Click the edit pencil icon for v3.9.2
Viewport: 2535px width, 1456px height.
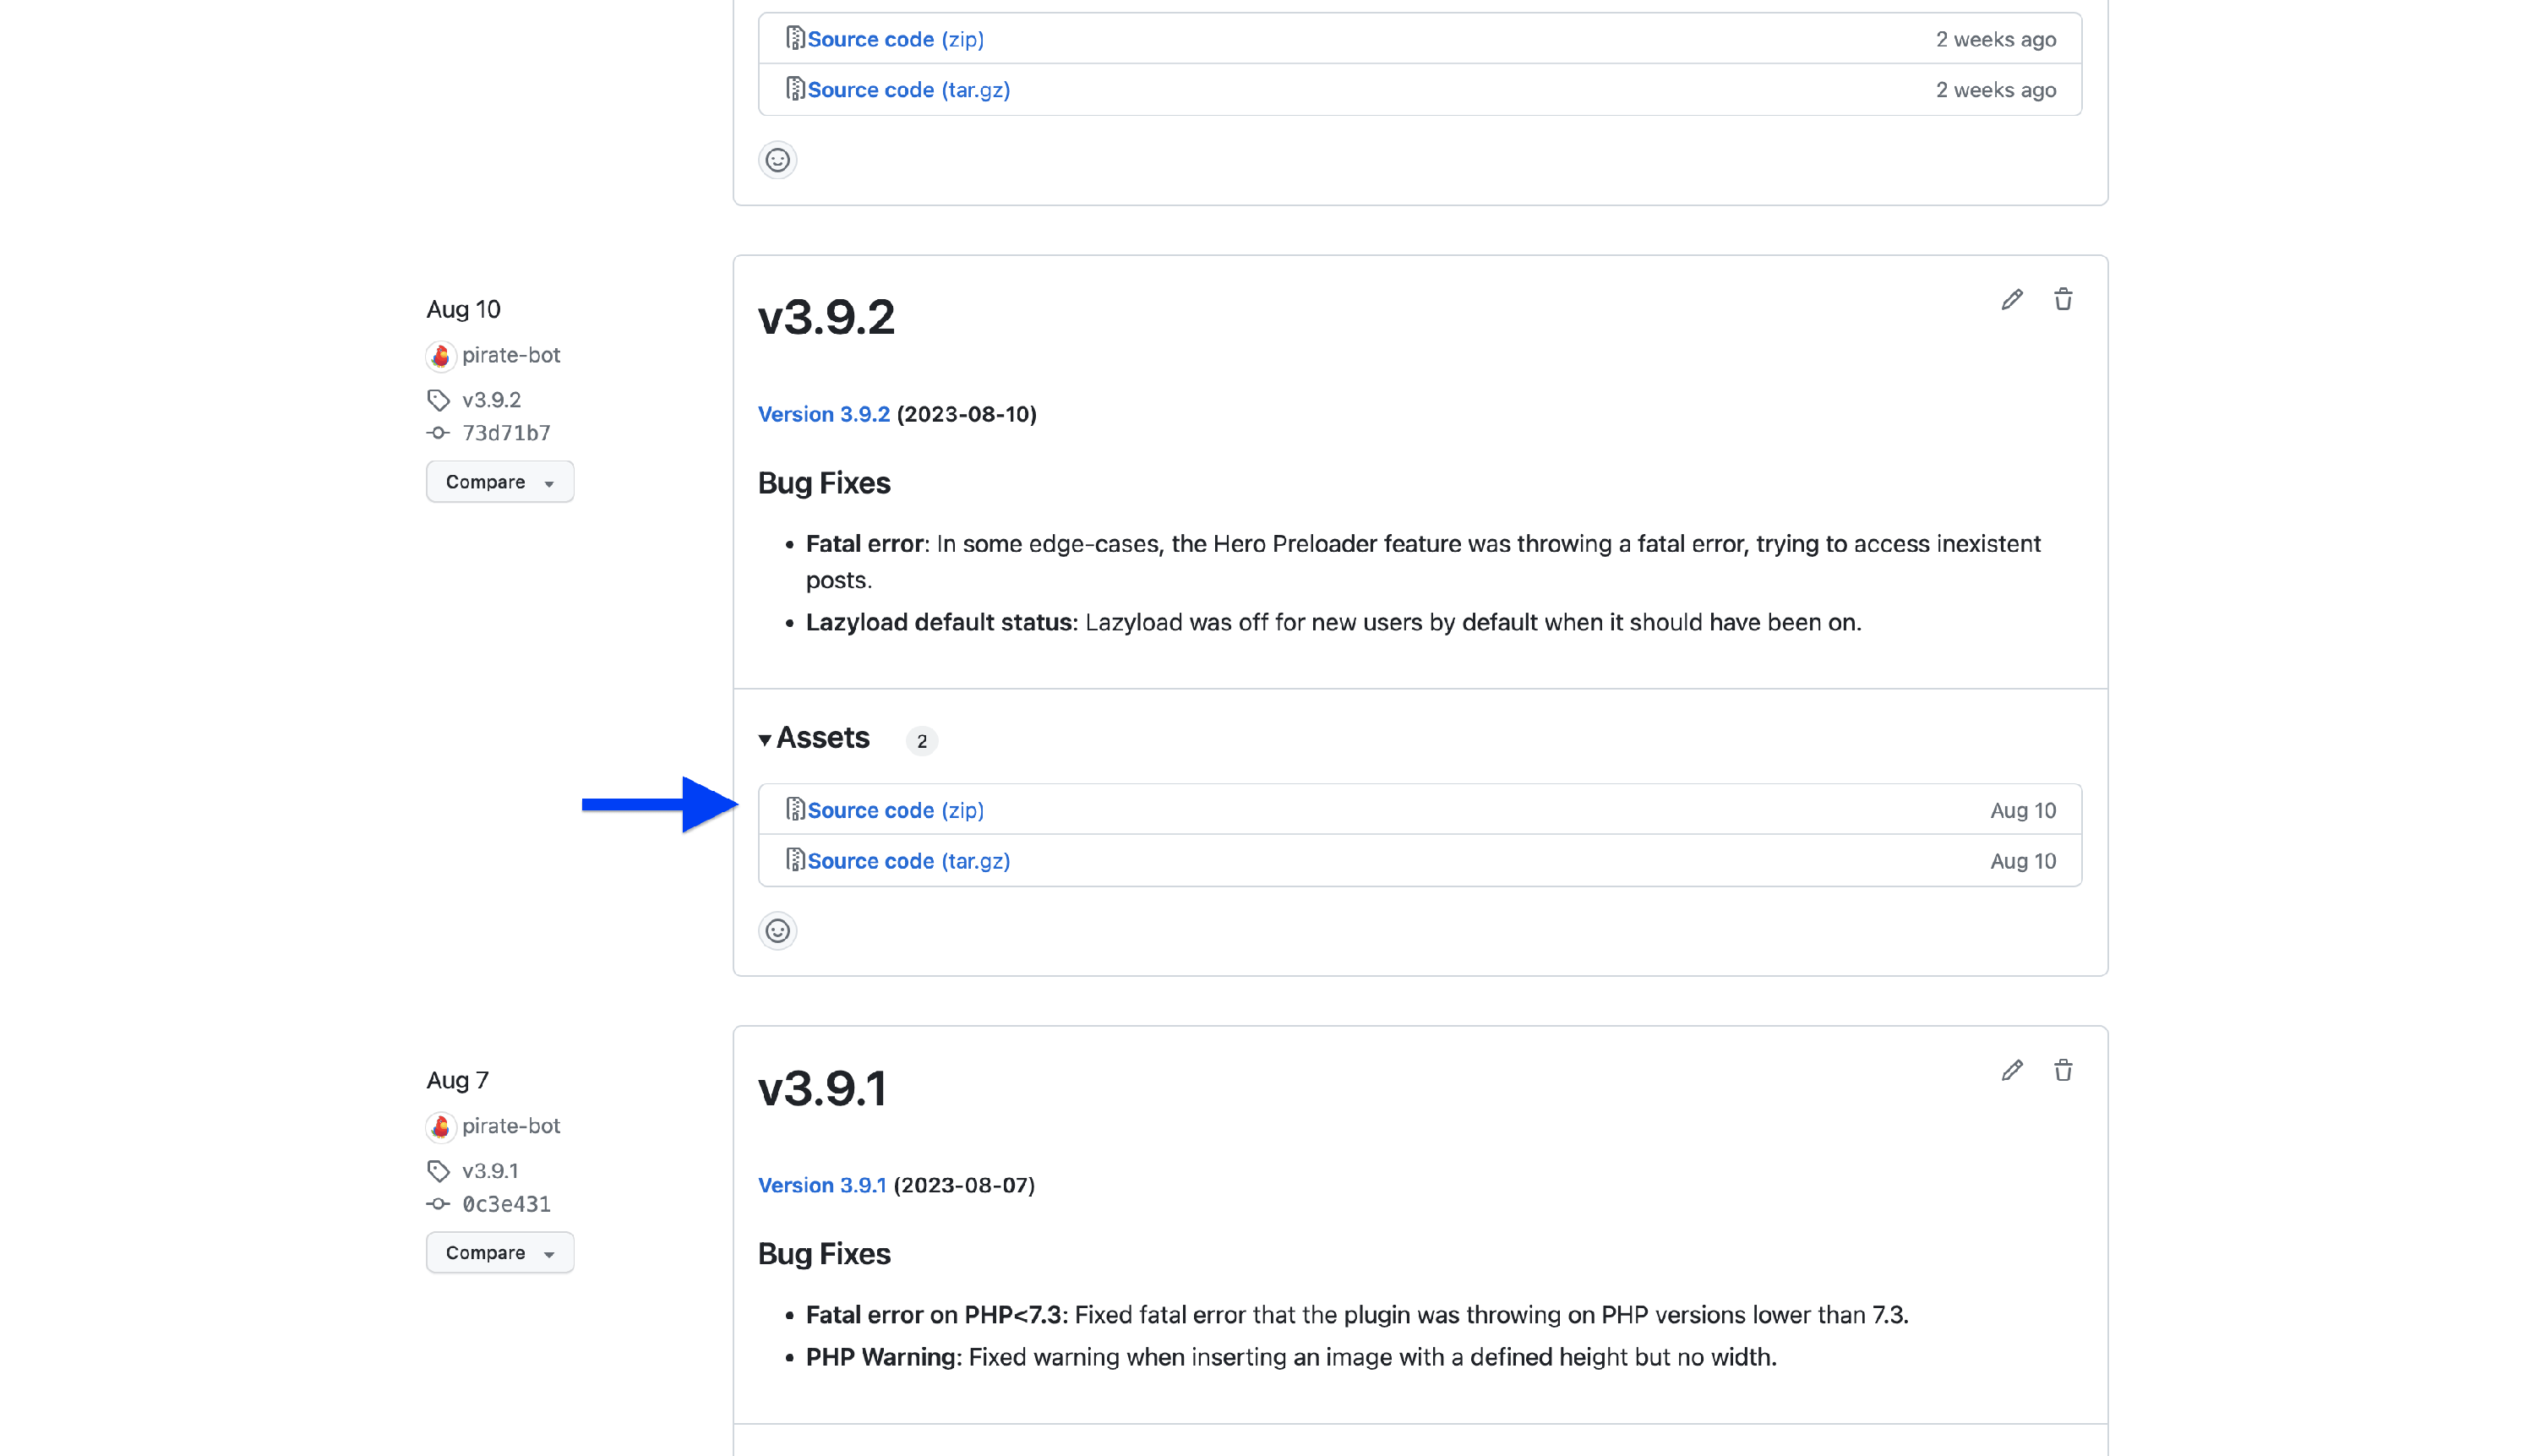tap(2011, 300)
